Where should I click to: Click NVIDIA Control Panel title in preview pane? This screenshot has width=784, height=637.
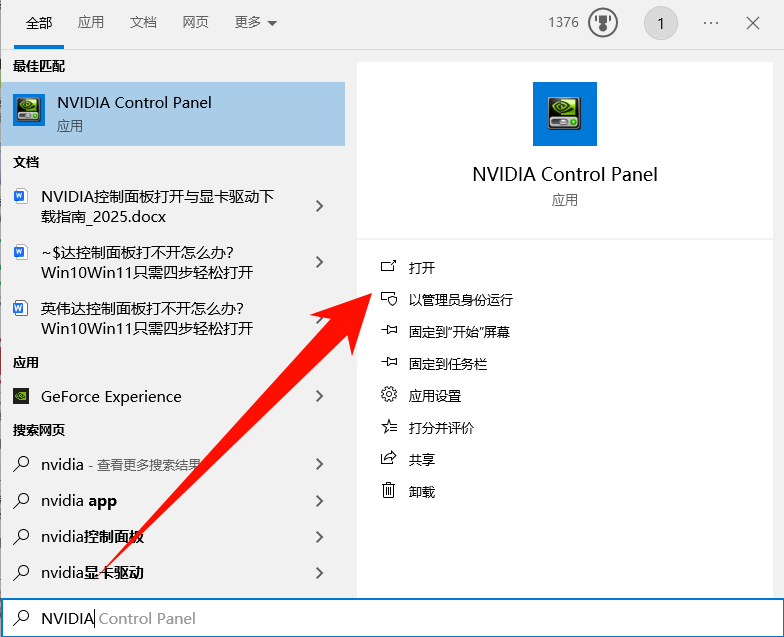pos(564,174)
